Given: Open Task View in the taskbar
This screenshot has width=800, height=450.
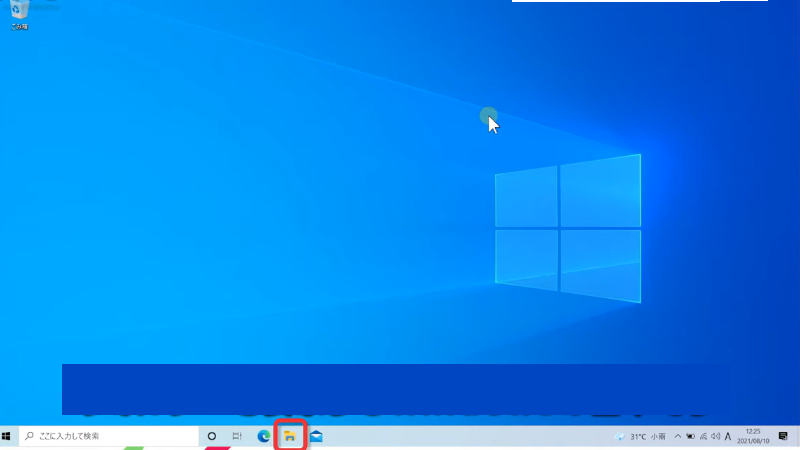Looking at the screenshot, I should pyautogui.click(x=237, y=436).
